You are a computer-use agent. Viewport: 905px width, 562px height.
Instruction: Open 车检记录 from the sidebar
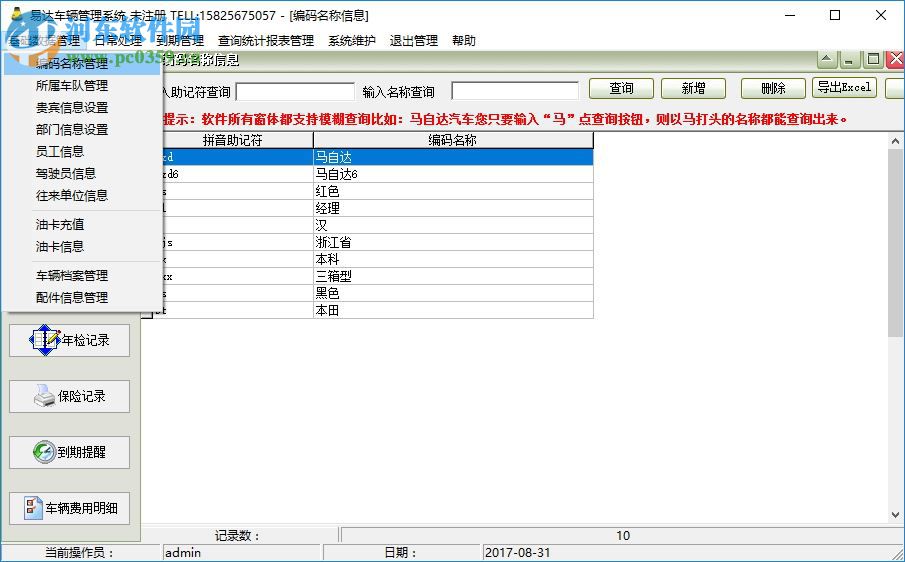coord(69,340)
